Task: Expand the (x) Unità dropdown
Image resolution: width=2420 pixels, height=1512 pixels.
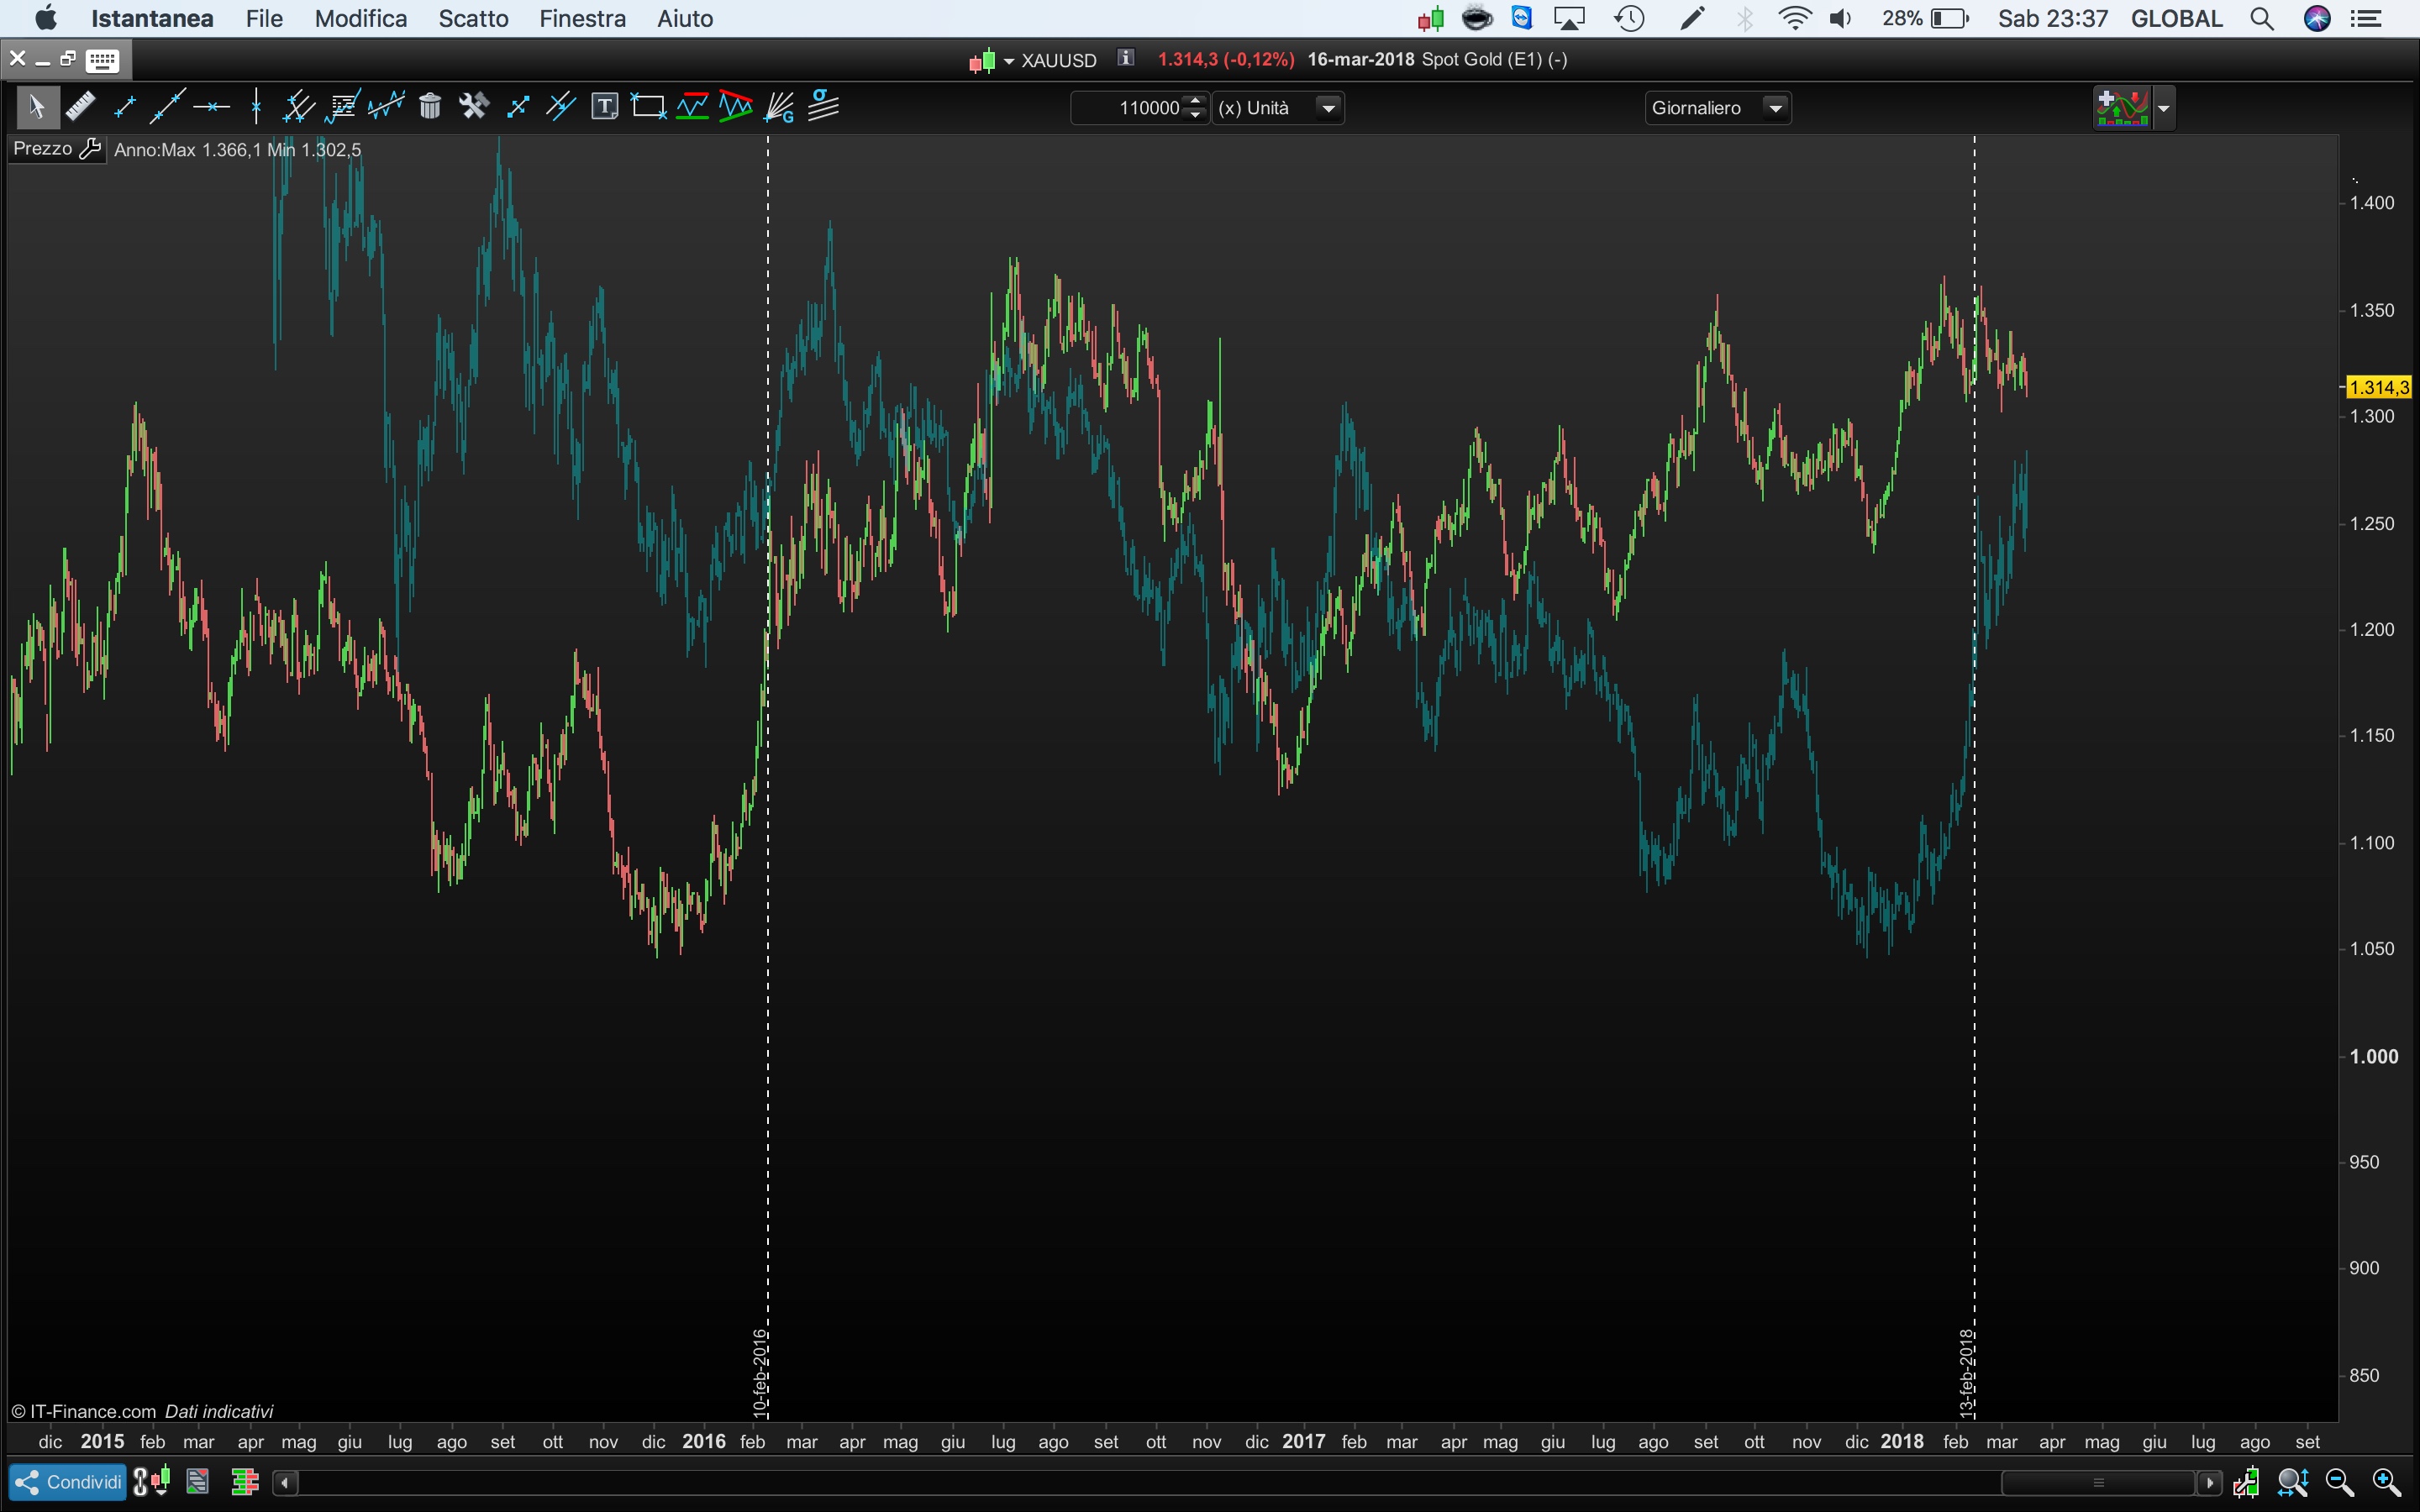Action: [1328, 108]
